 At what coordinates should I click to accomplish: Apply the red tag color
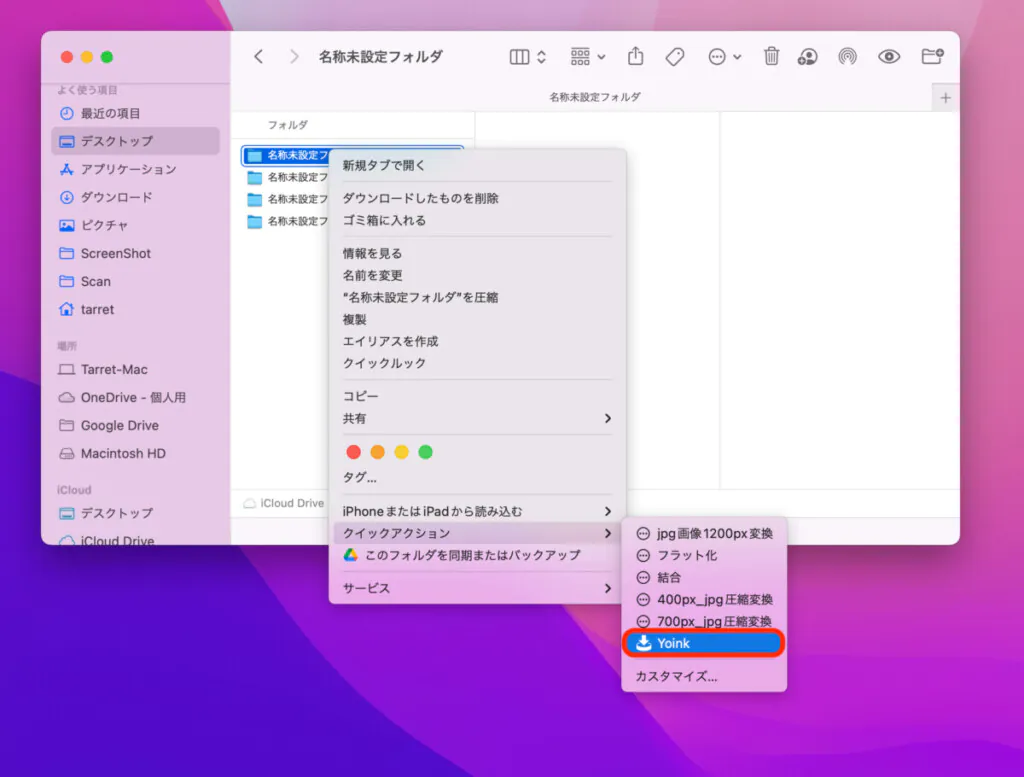pyautogui.click(x=353, y=452)
